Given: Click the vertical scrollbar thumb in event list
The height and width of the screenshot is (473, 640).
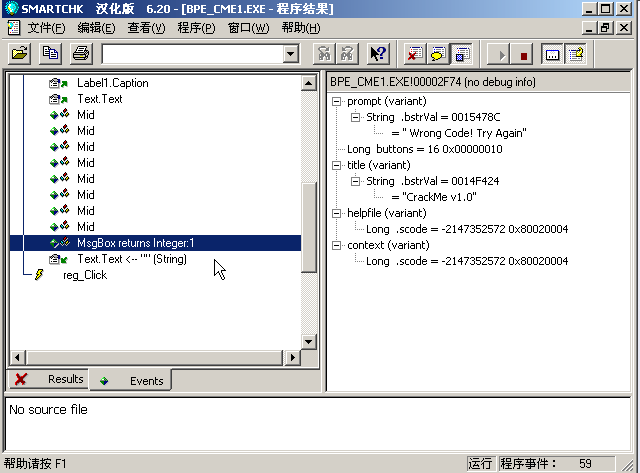Looking at the screenshot, I should [x=309, y=227].
